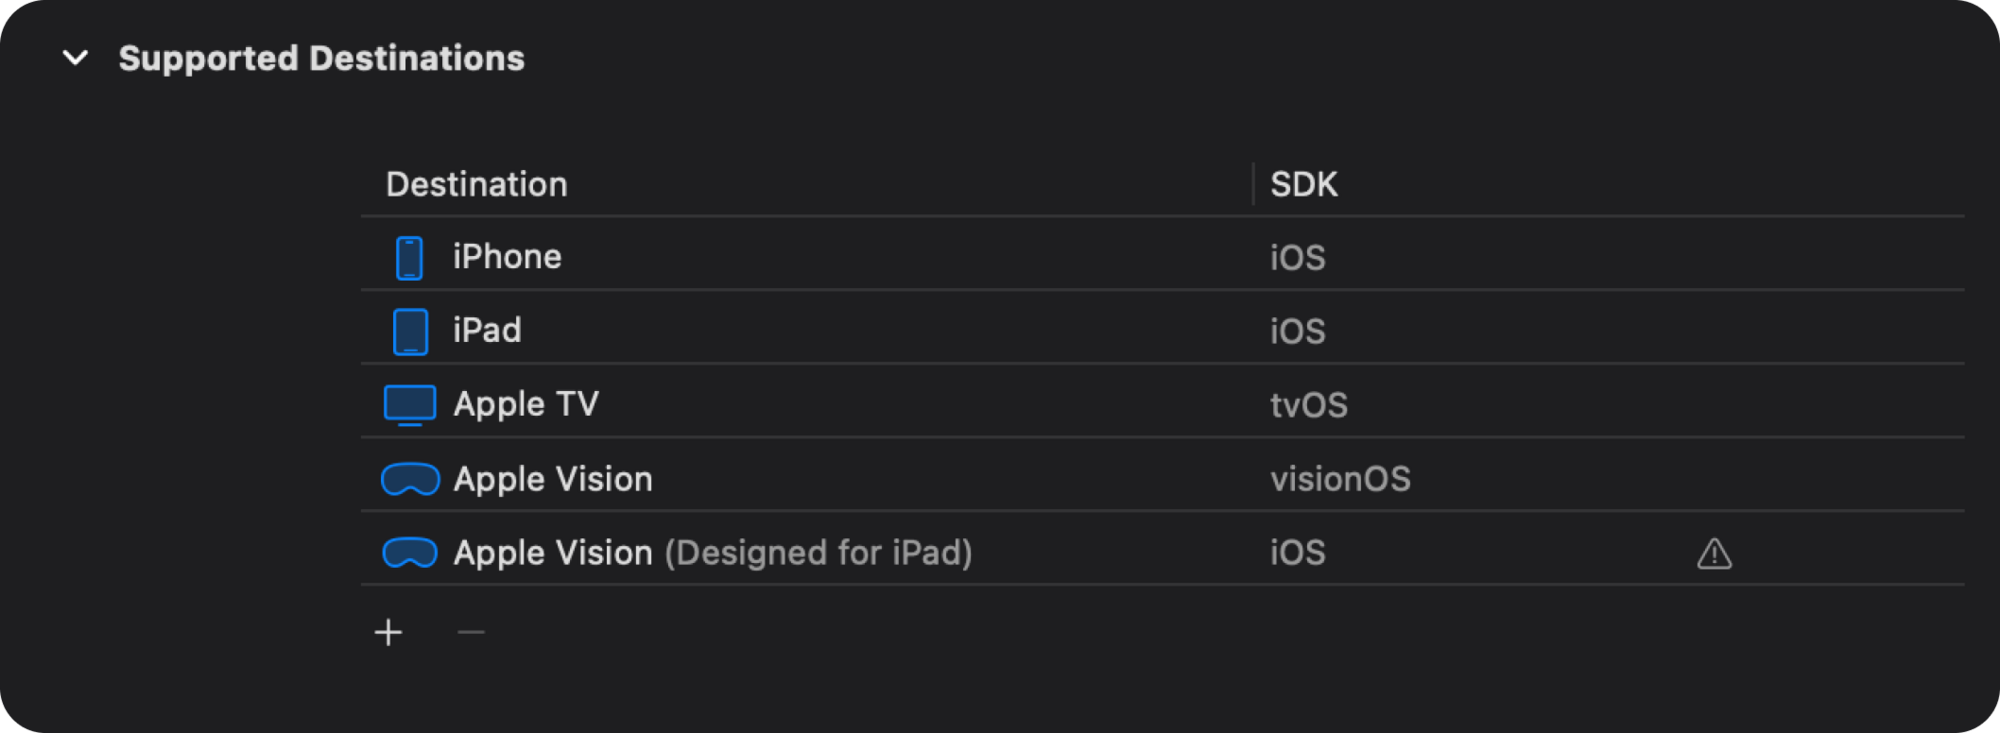Select the Apple TV destination row
2000x733 pixels.
pos(526,404)
